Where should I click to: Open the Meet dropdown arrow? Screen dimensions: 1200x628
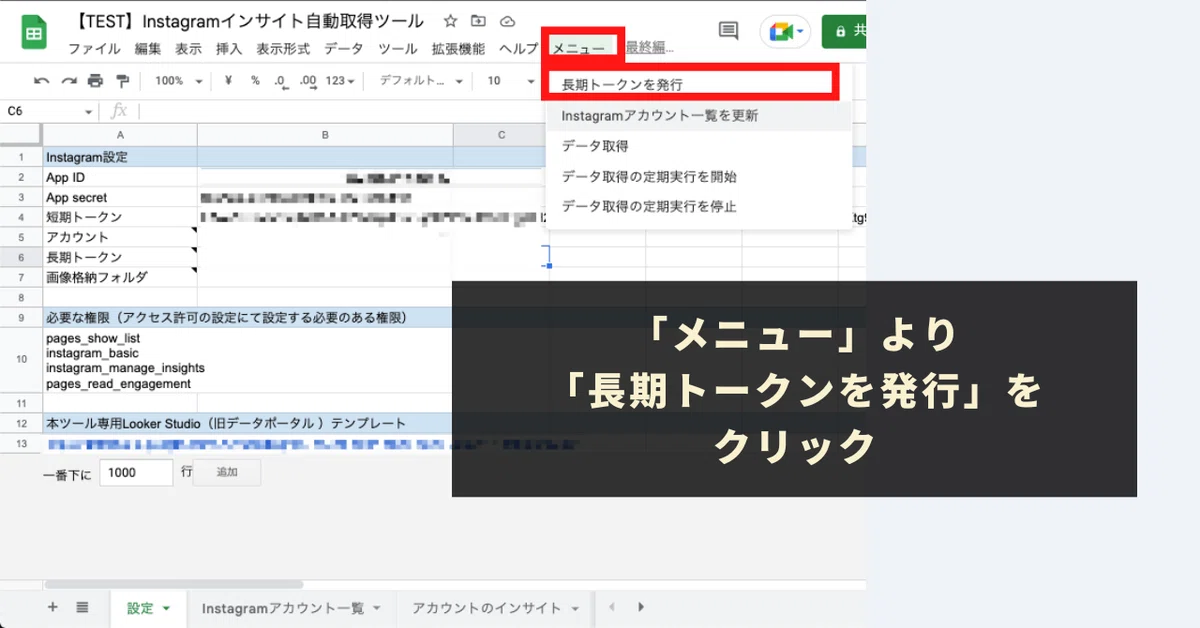coord(800,31)
